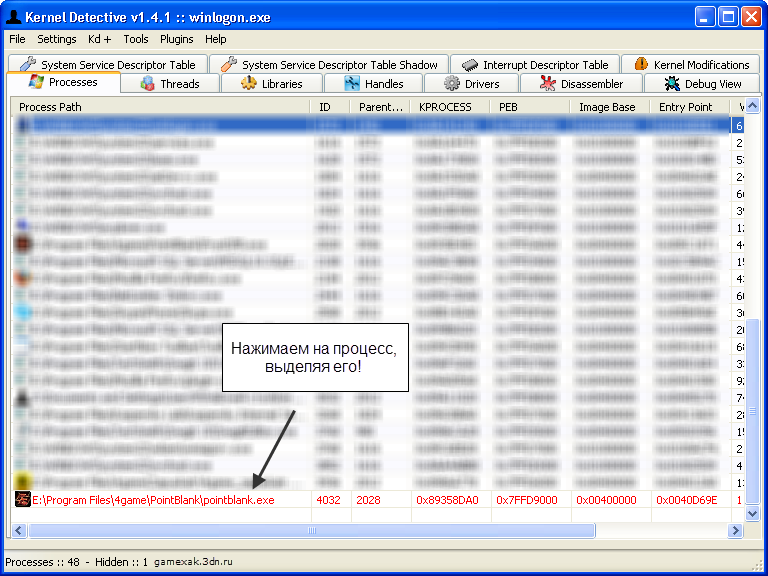Maximize the Kernel Detective window
This screenshot has width=768, height=576.
click(x=728, y=17)
